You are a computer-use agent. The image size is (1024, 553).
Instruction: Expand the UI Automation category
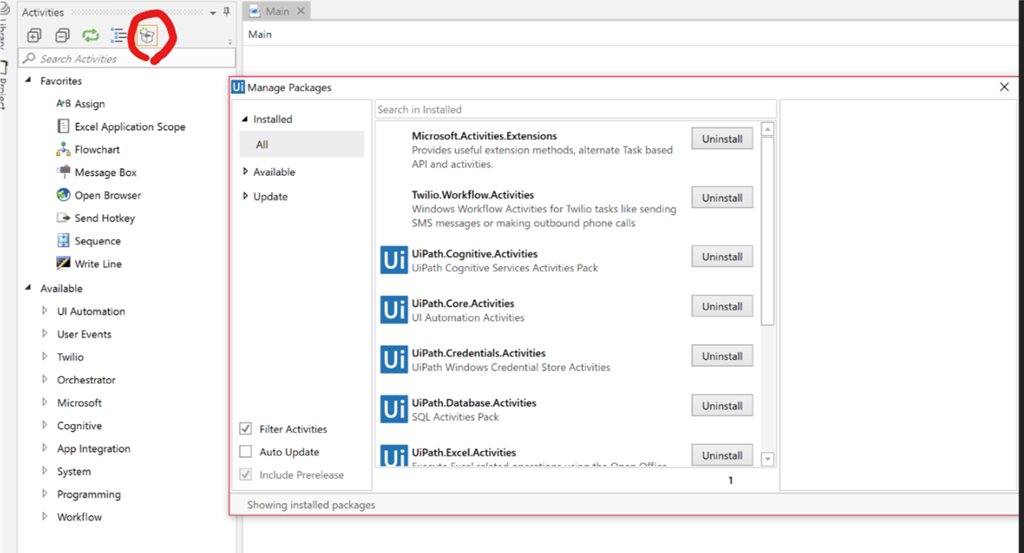point(44,311)
